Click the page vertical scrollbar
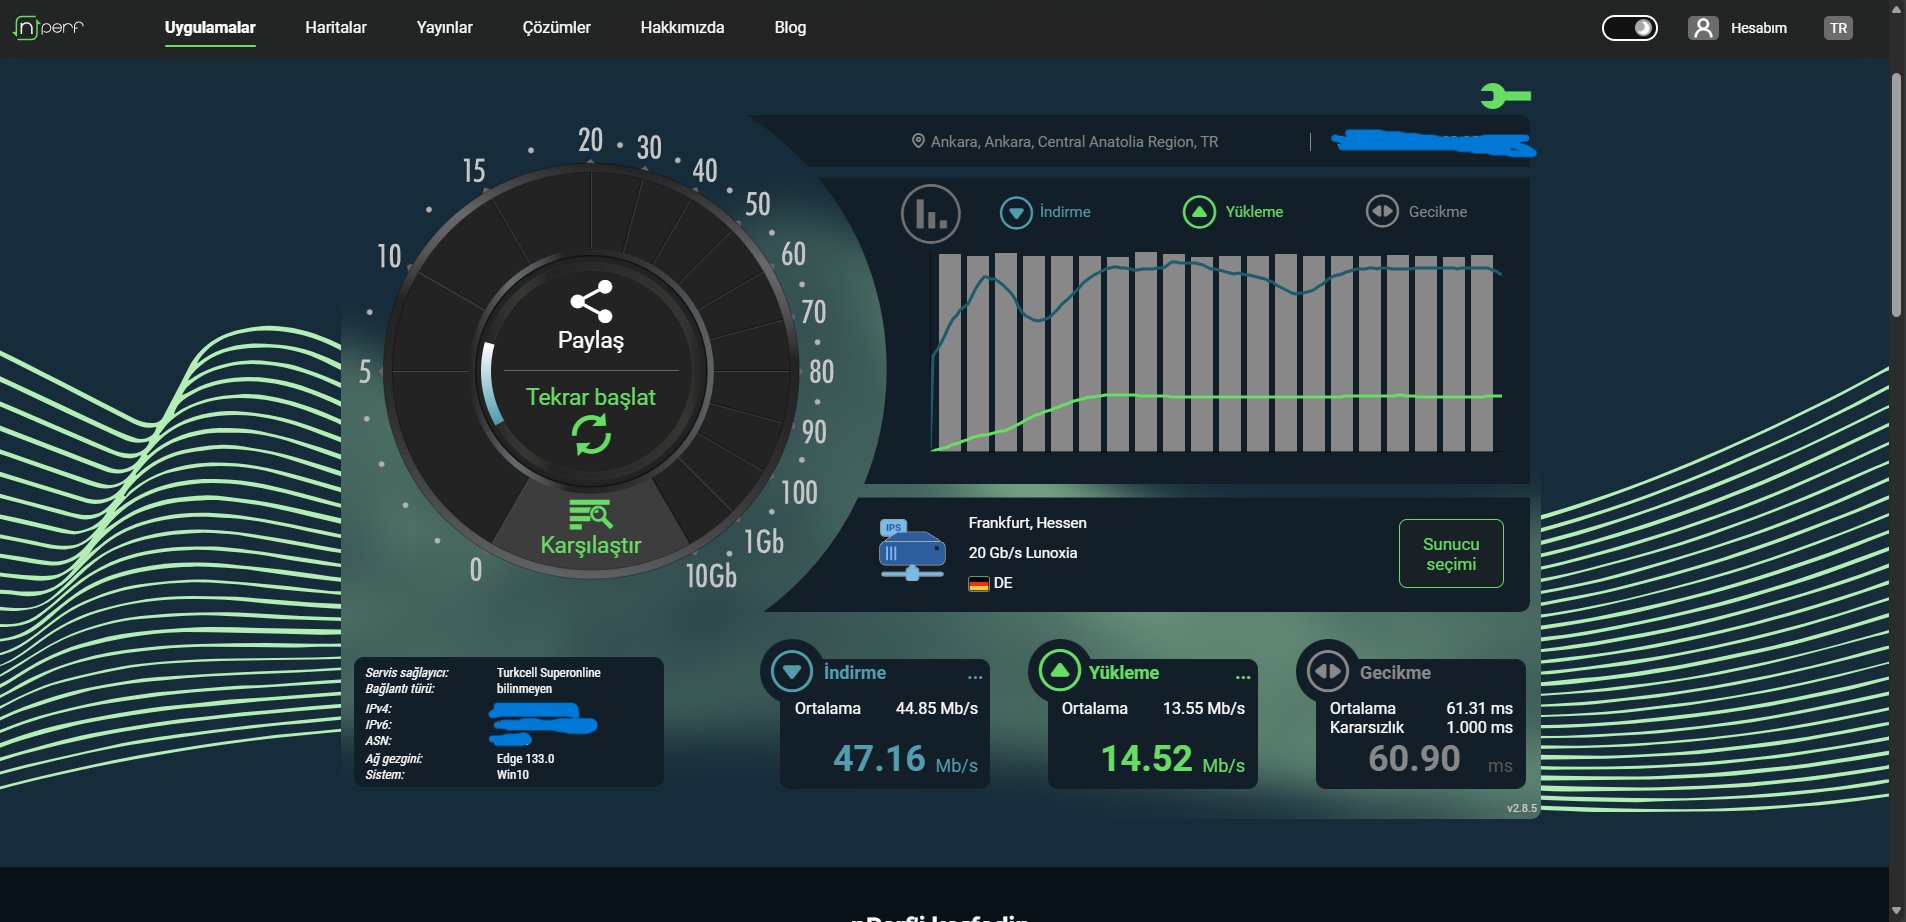Image resolution: width=1906 pixels, height=922 pixels. [x=1896, y=460]
